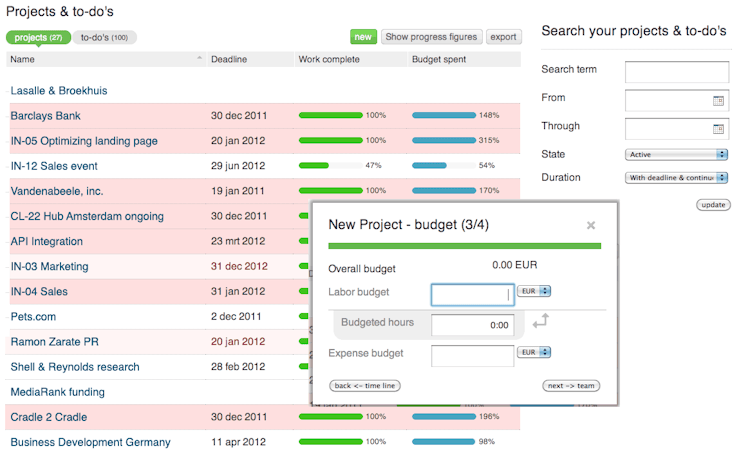Screen dimensions: 739x450
Task: Click Cradle 2 Cradle budget spent bar
Action: [x=443, y=417]
